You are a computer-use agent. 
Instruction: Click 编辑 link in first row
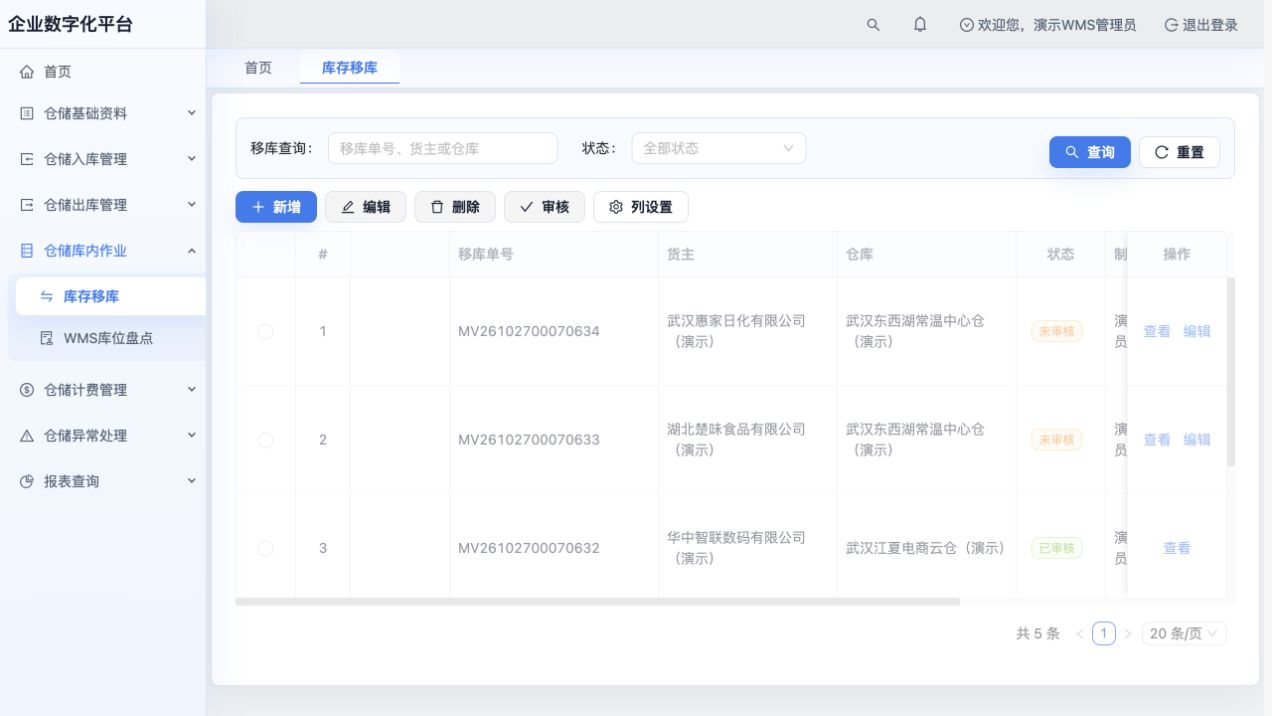(1197, 331)
